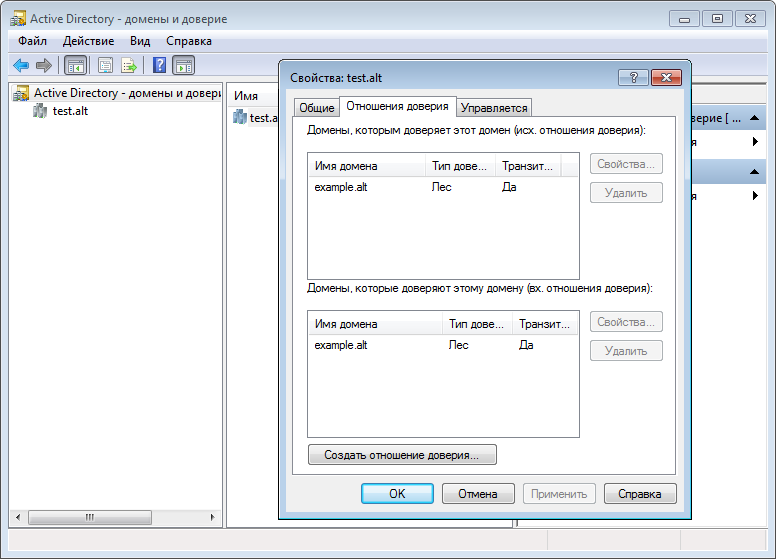
Task: Close the test.alt properties dialog
Action: 666,77
